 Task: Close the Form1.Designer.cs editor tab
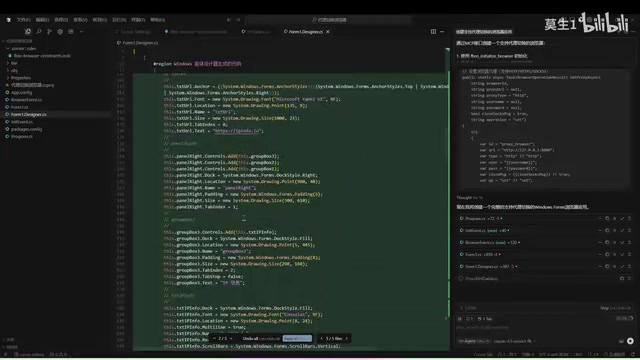click(x=328, y=31)
